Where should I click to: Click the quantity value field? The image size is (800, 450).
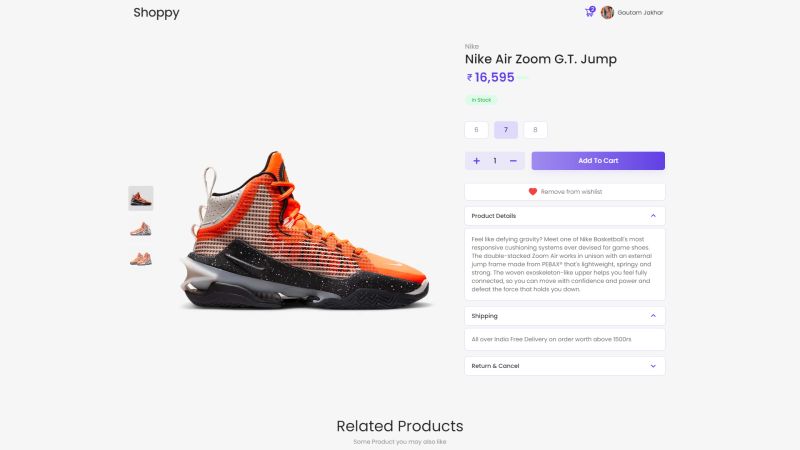point(495,161)
